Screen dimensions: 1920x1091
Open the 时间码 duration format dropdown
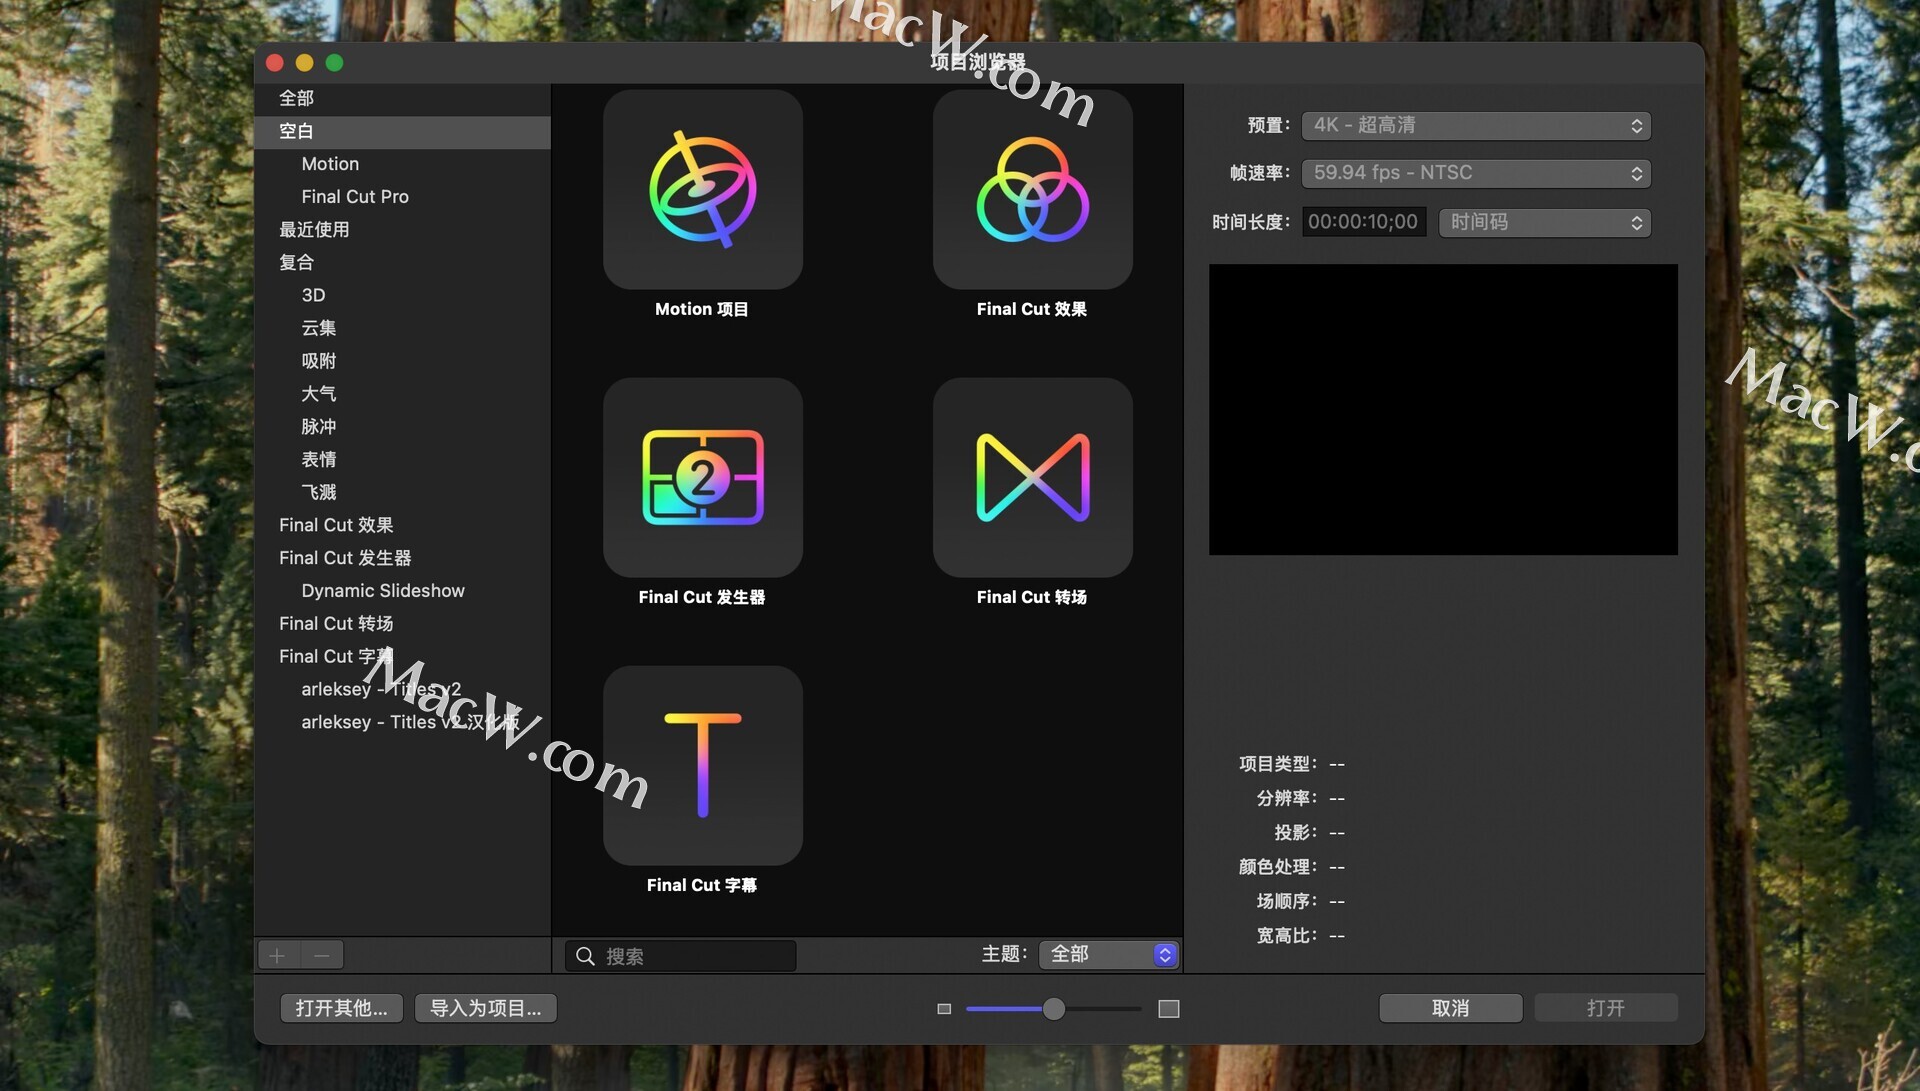tap(1544, 222)
